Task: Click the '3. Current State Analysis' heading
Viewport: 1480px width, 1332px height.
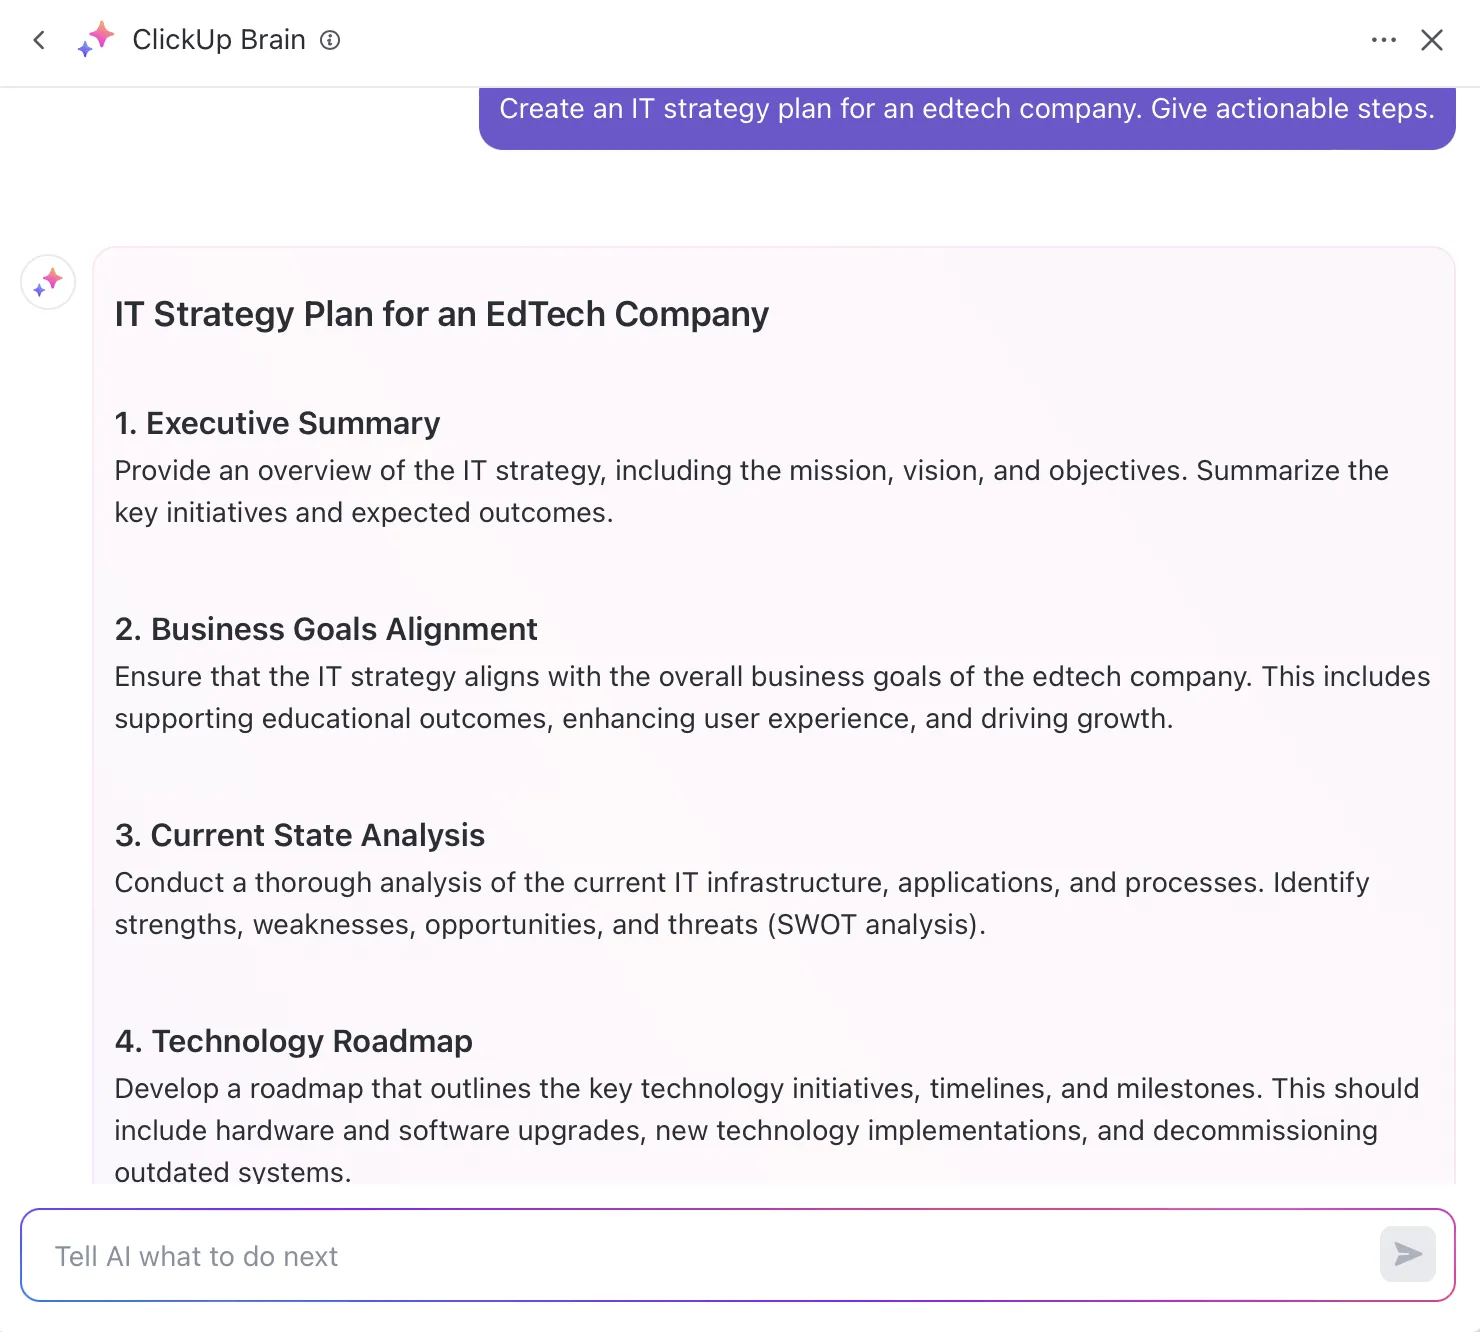Action: 299,835
